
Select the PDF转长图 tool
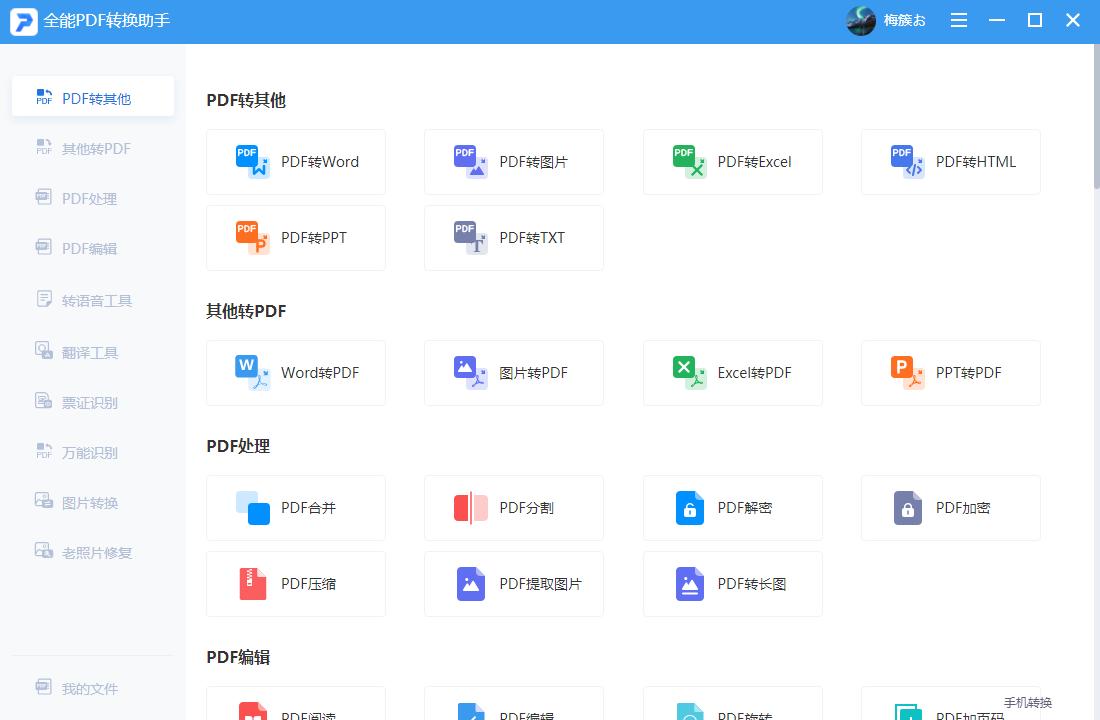[x=732, y=583]
